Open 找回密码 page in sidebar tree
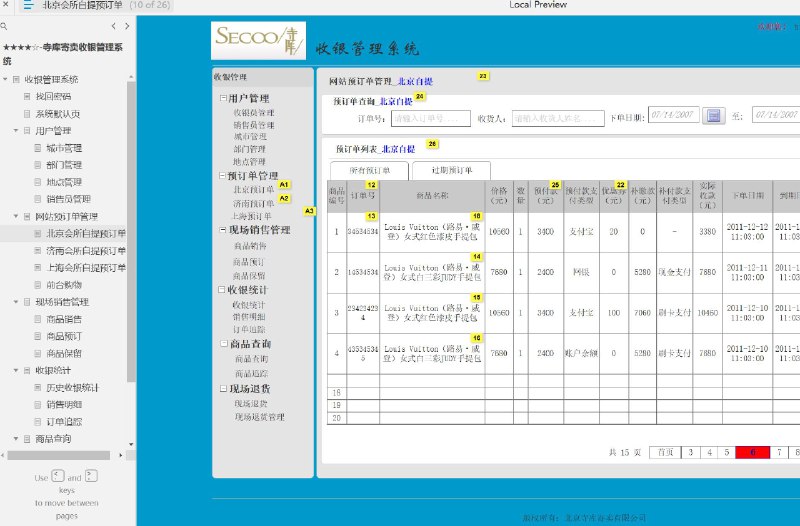 (53, 96)
